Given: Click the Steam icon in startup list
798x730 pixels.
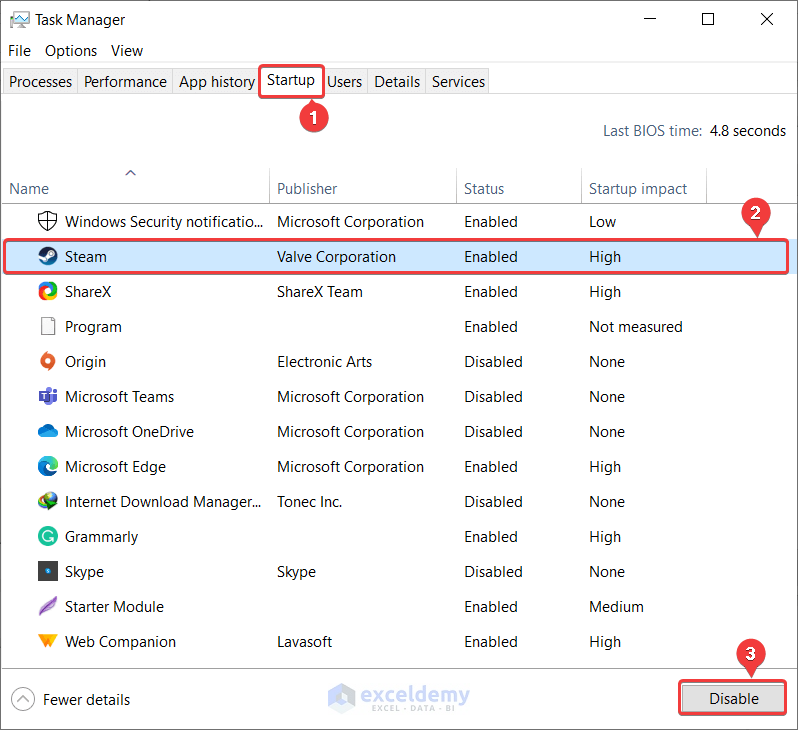Looking at the screenshot, I should (x=47, y=257).
